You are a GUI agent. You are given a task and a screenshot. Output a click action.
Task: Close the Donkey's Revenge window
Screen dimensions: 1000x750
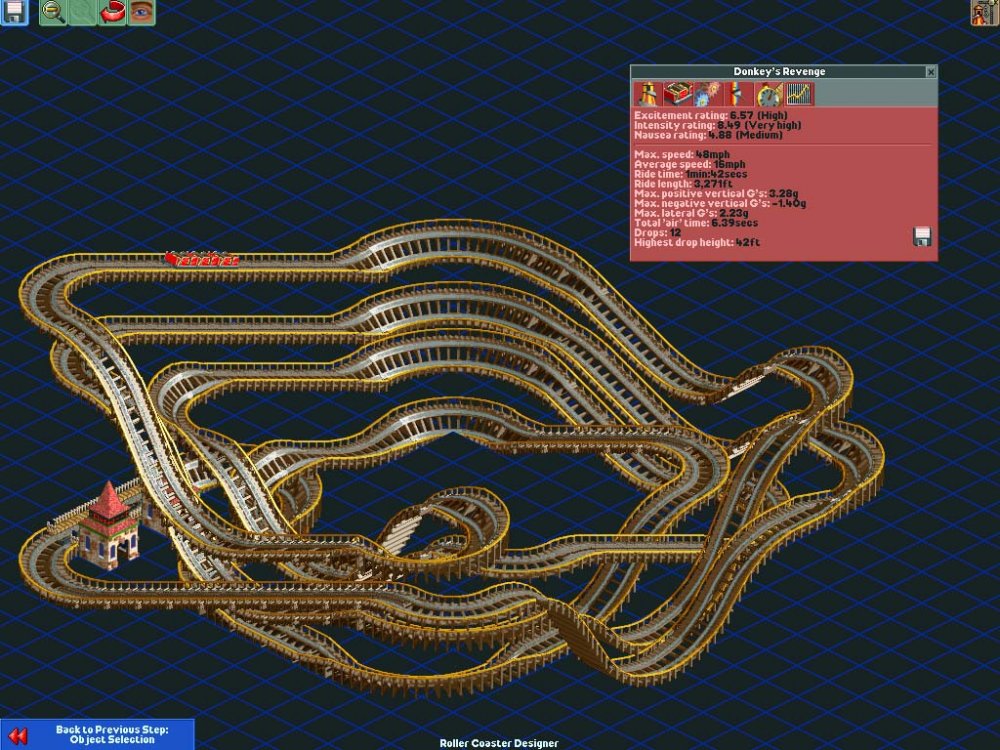(931, 72)
